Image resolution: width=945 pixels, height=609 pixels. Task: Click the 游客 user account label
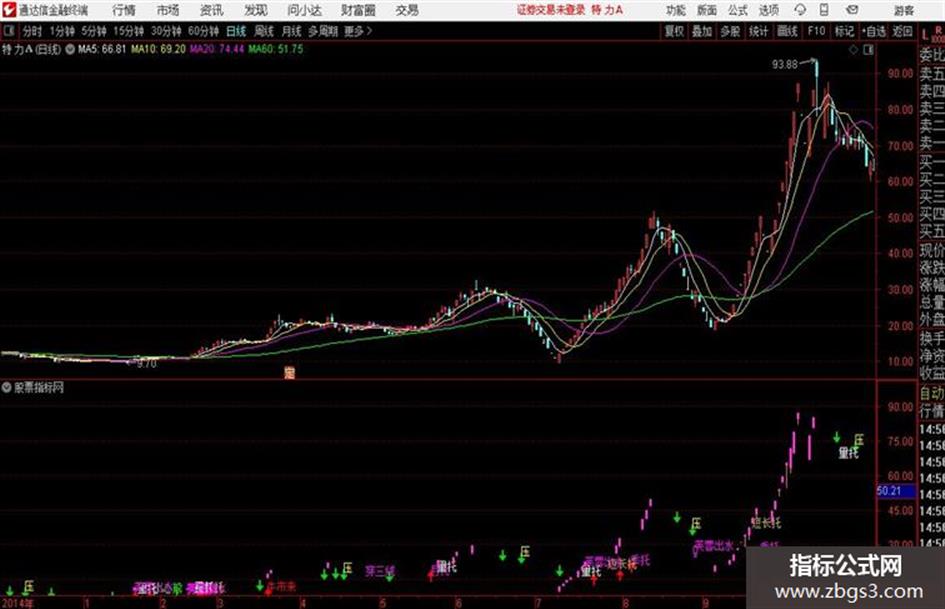[x=903, y=10]
